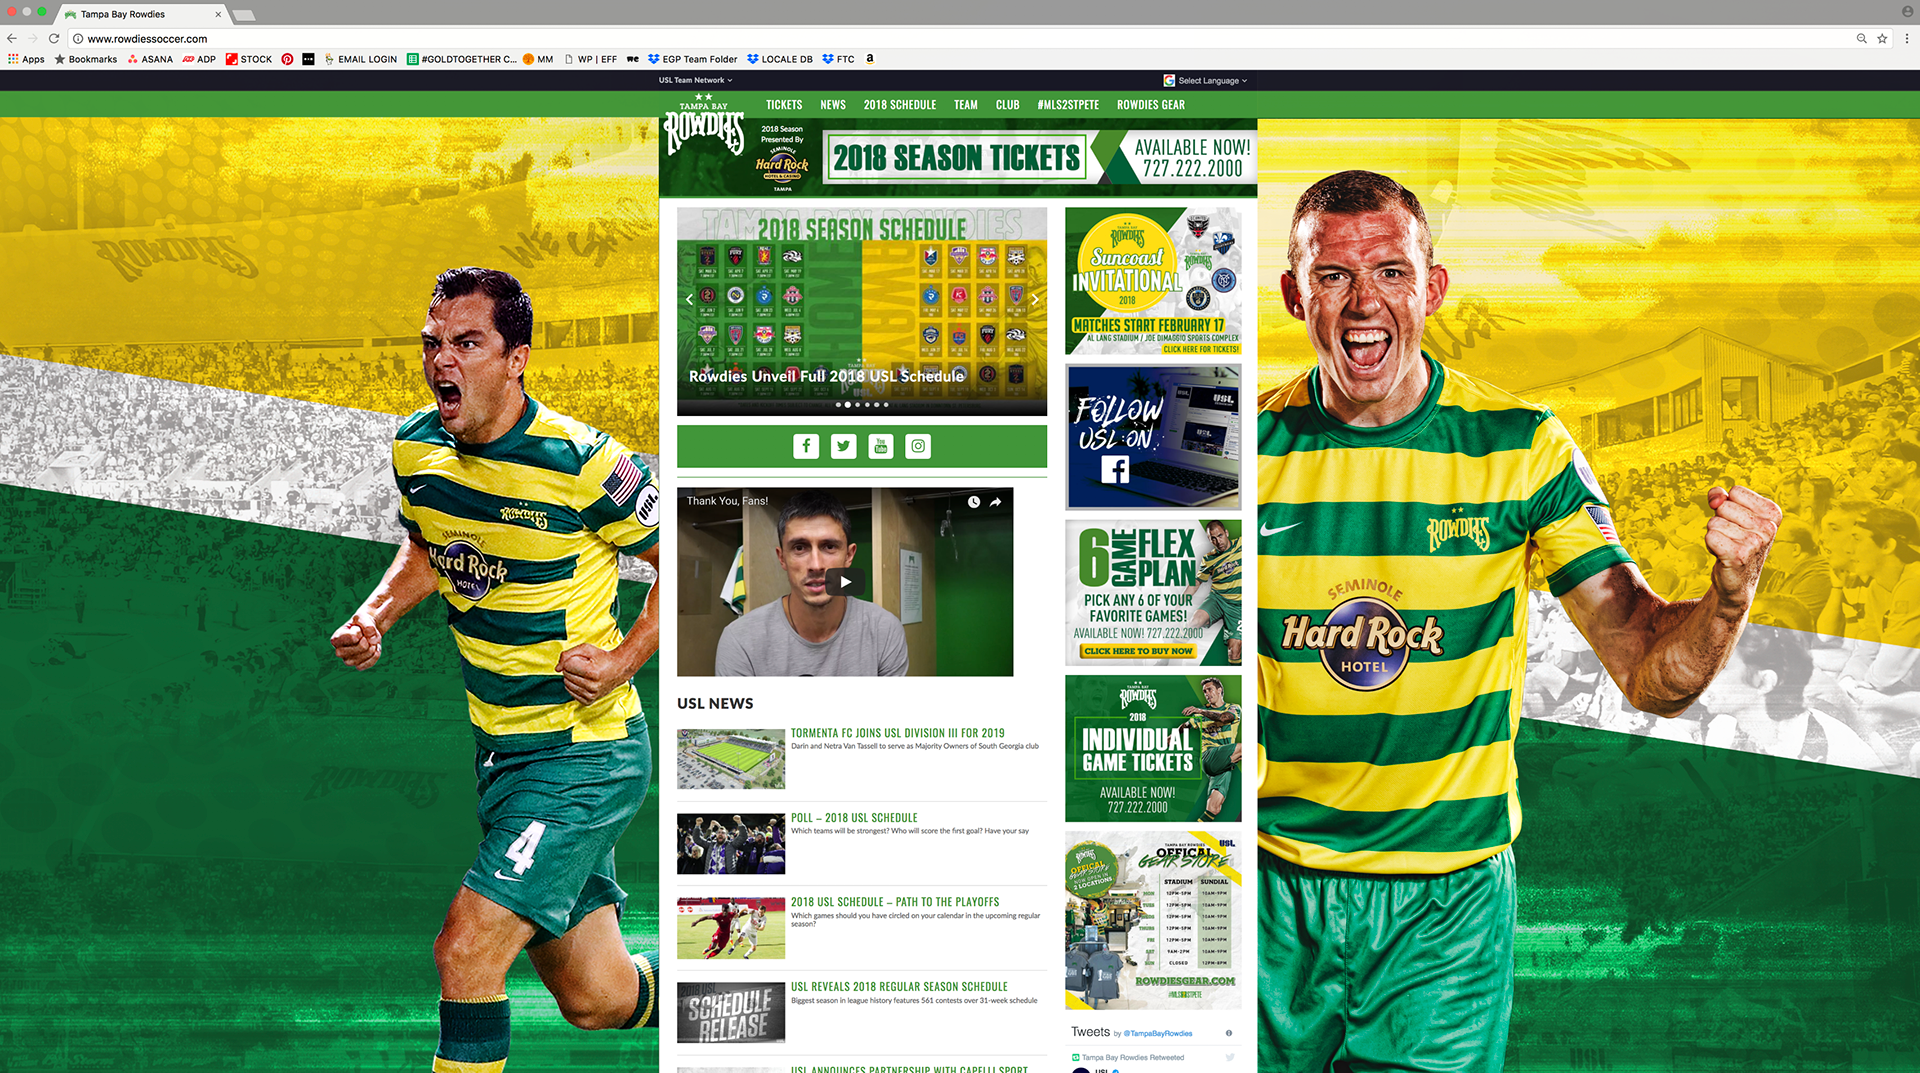Image resolution: width=1920 pixels, height=1073 pixels.
Task: Open the 2018 SCHEDULE menu
Action: tap(900, 105)
